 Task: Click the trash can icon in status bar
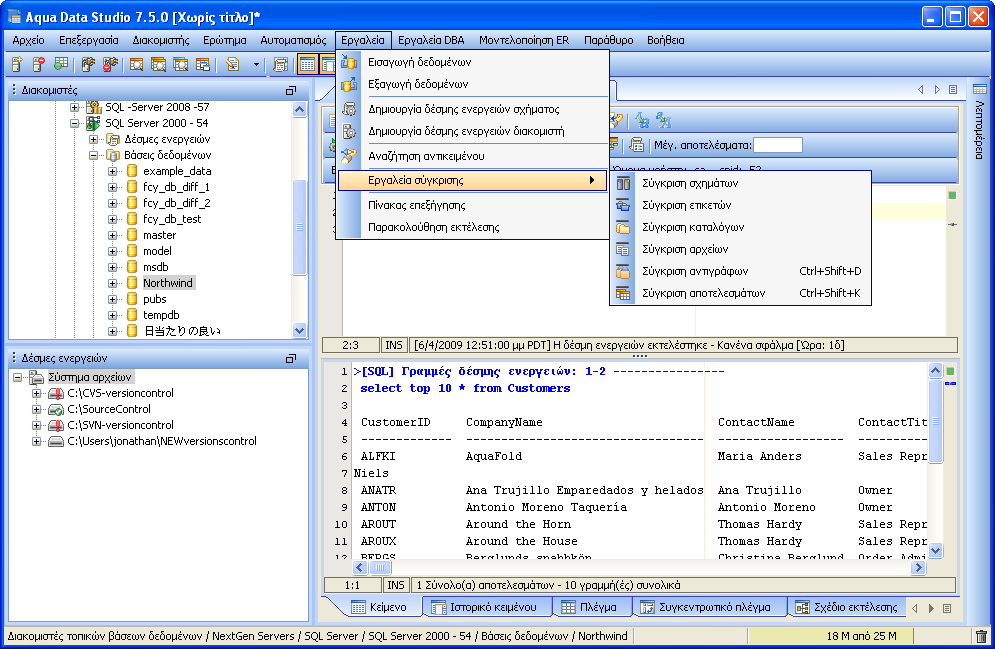(x=982, y=636)
